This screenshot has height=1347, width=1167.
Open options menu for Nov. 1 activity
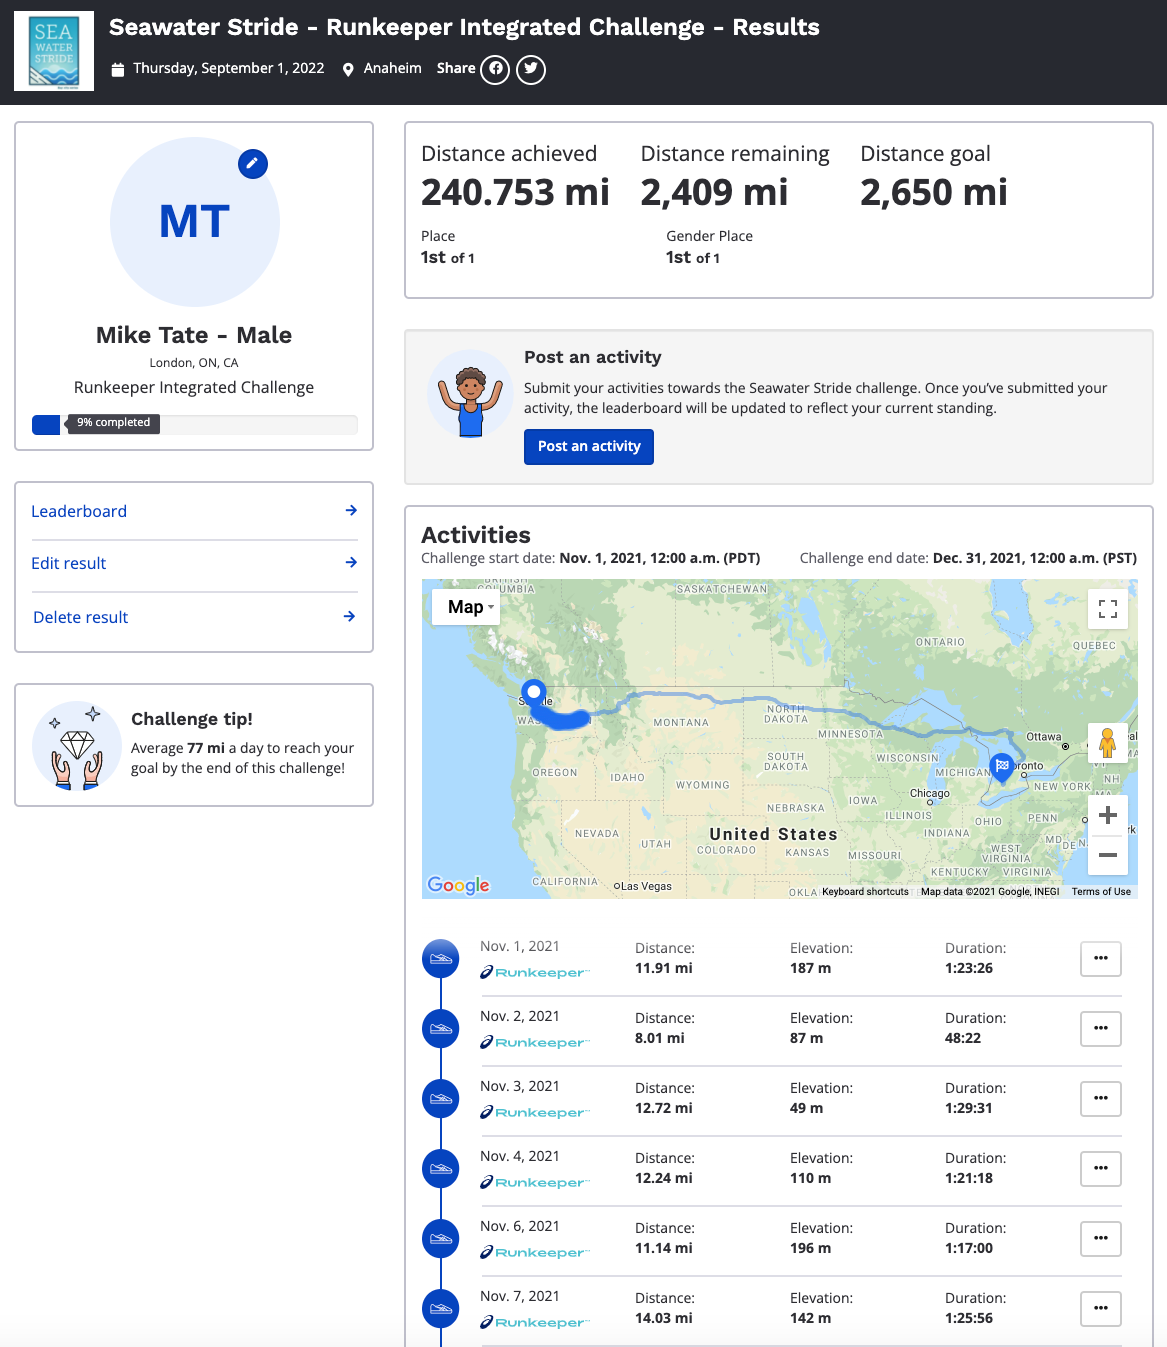pyautogui.click(x=1100, y=959)
